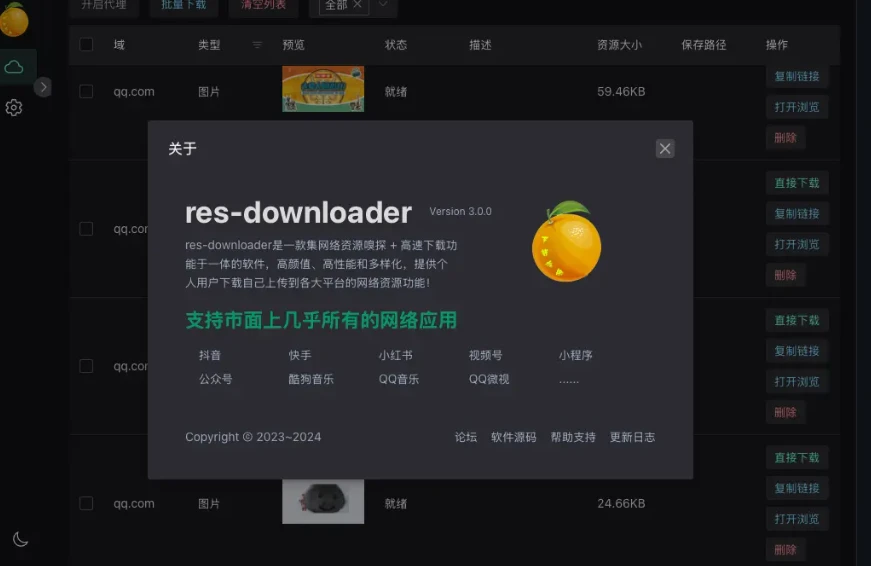Close the 关于 dialog with X
Image resolution: width=871 pixels, height=566 pixels.
pos(665,149)
